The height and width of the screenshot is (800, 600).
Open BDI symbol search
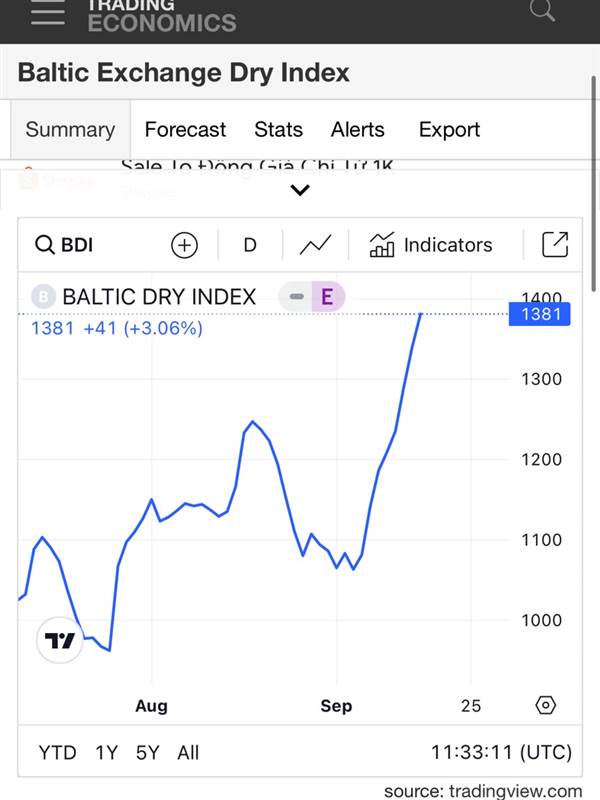click(64, 245)
